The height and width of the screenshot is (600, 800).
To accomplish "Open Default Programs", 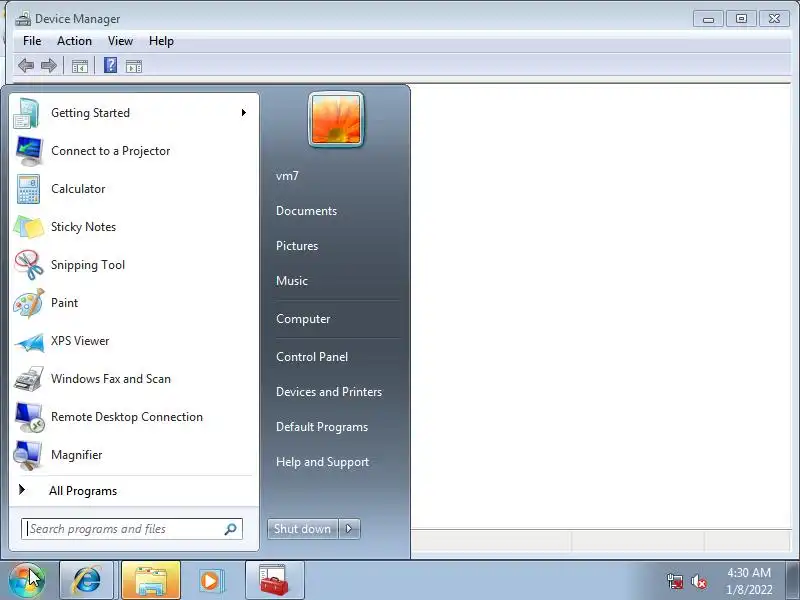I will pos(322,427).
